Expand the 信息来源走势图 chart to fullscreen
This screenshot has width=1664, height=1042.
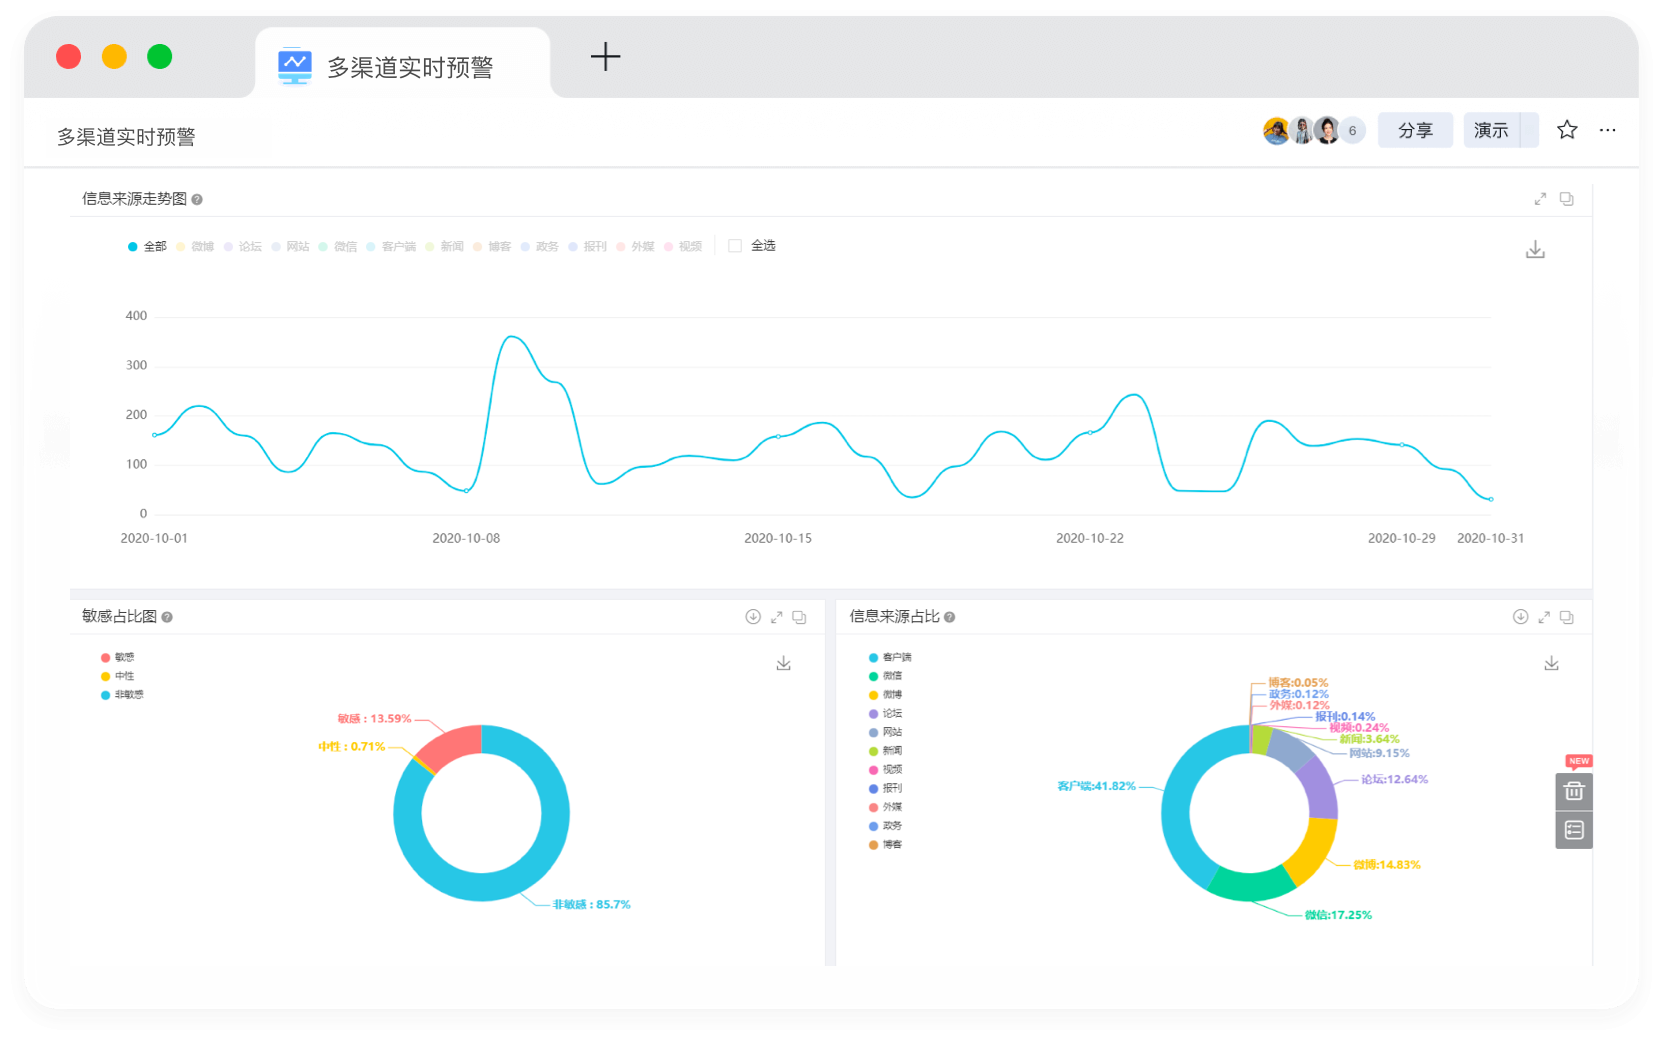(1540, 199)
